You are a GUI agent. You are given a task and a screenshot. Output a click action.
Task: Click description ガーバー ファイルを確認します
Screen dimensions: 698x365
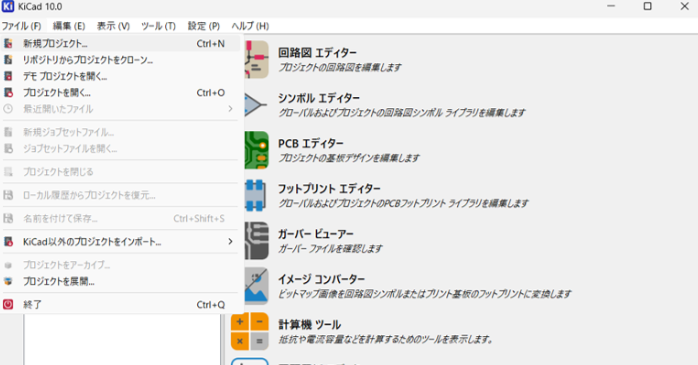[x=330, y=248]
